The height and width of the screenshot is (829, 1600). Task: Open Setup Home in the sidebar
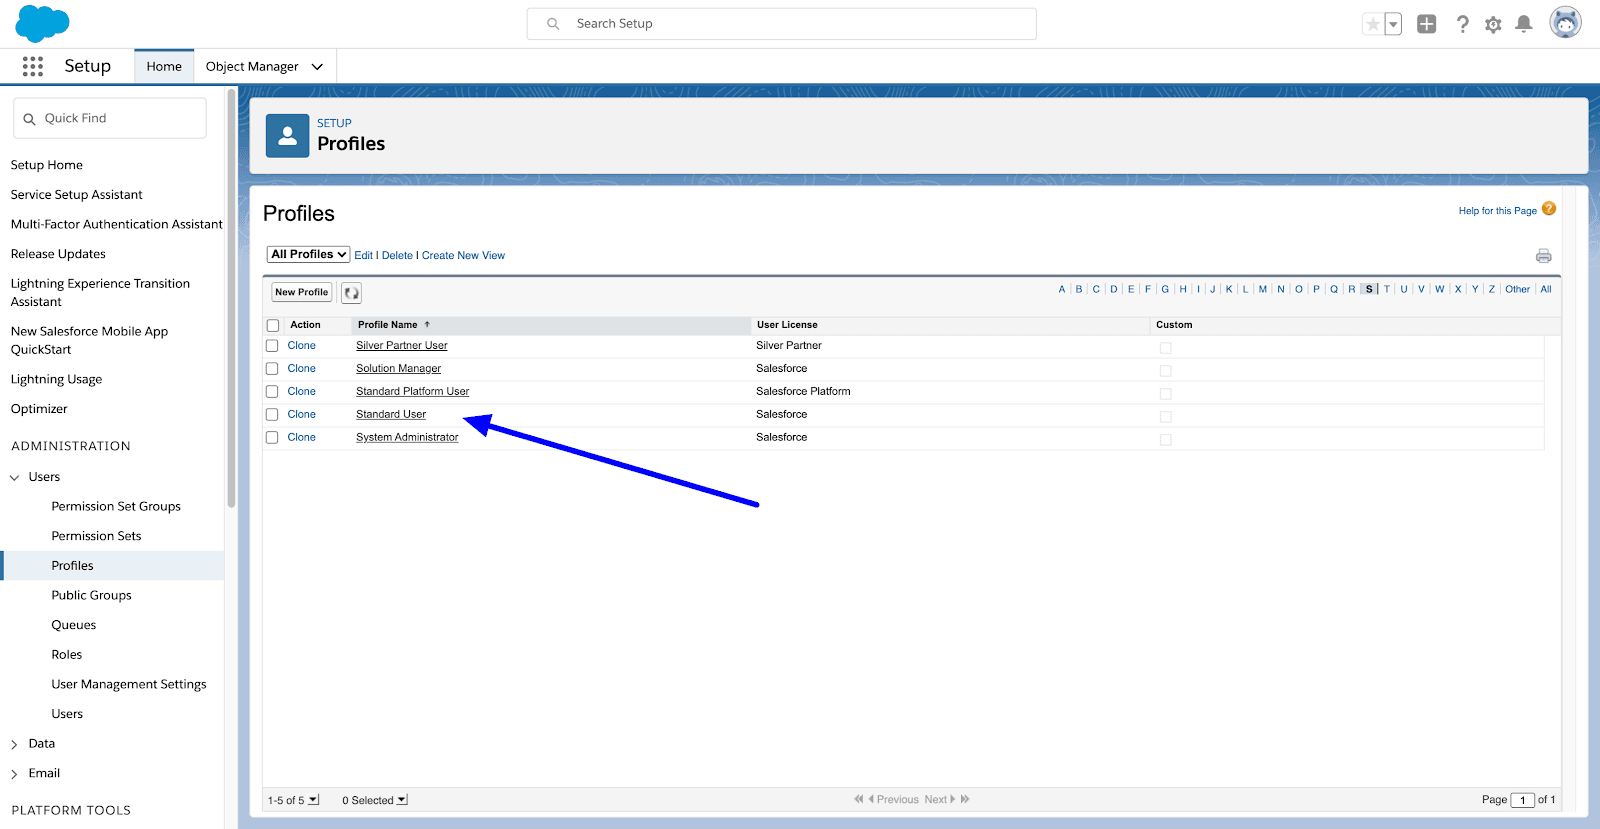47,165
